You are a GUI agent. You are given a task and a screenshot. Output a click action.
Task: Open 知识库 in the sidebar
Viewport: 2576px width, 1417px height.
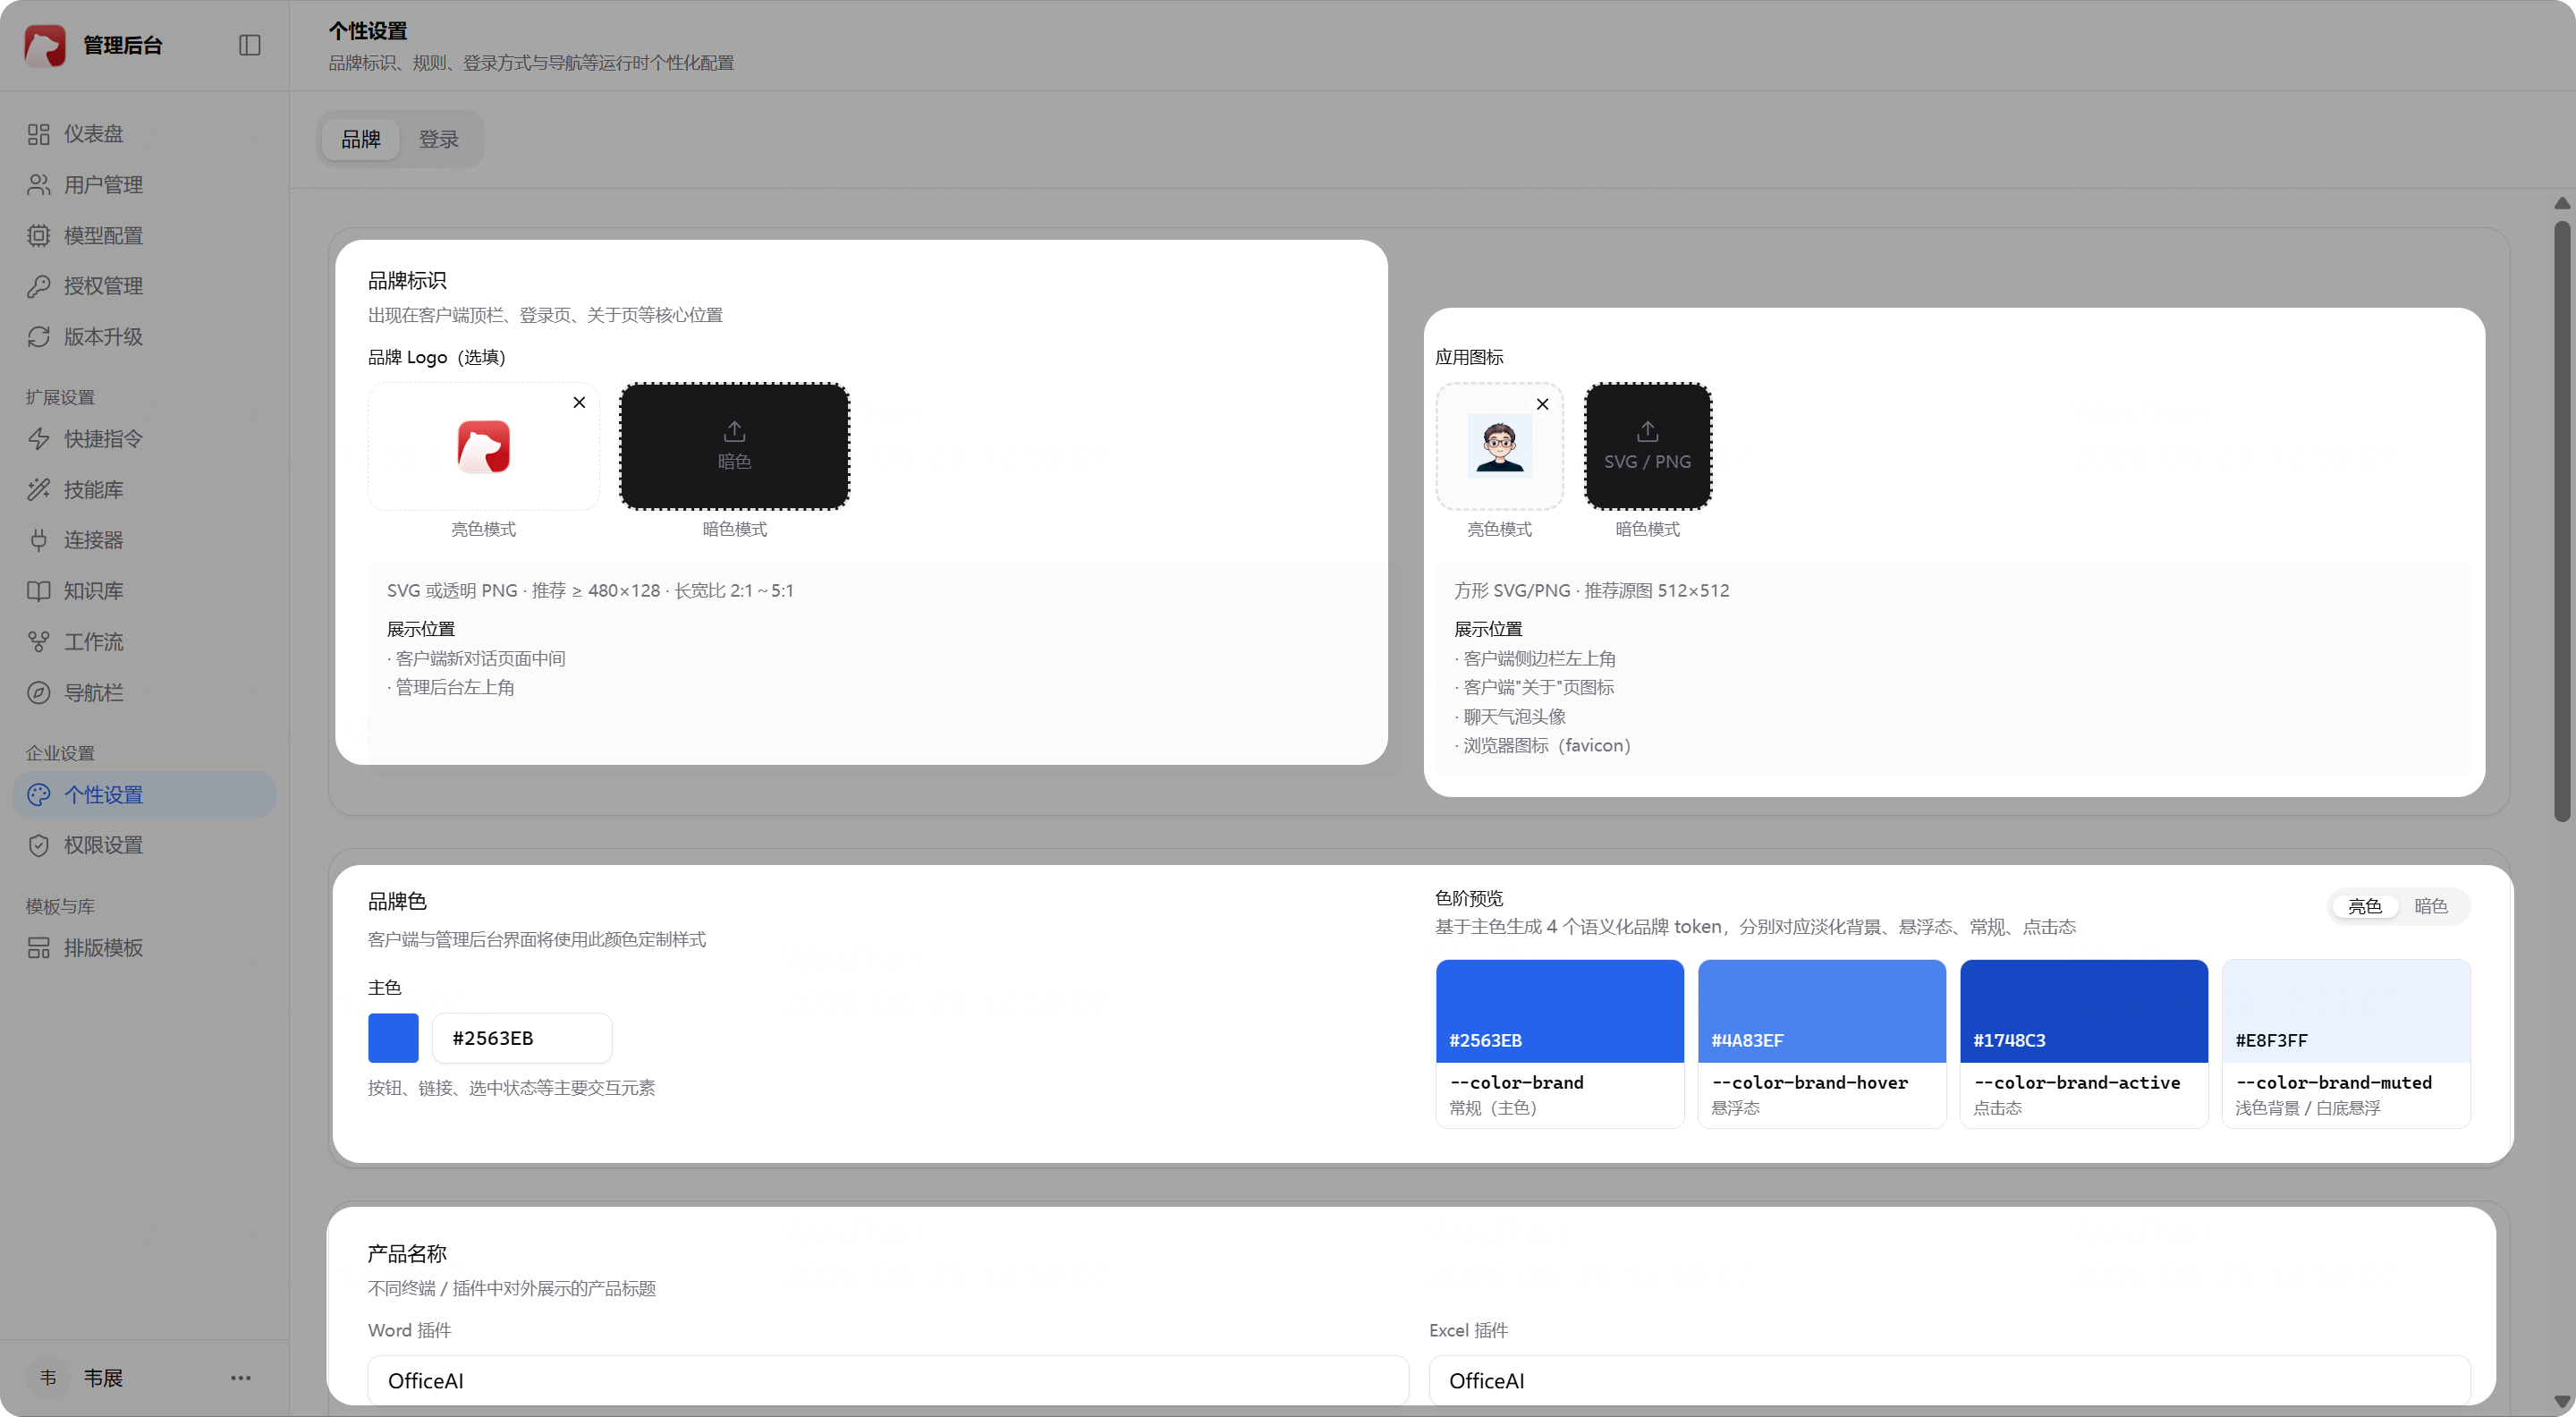(x=144, y=591)
